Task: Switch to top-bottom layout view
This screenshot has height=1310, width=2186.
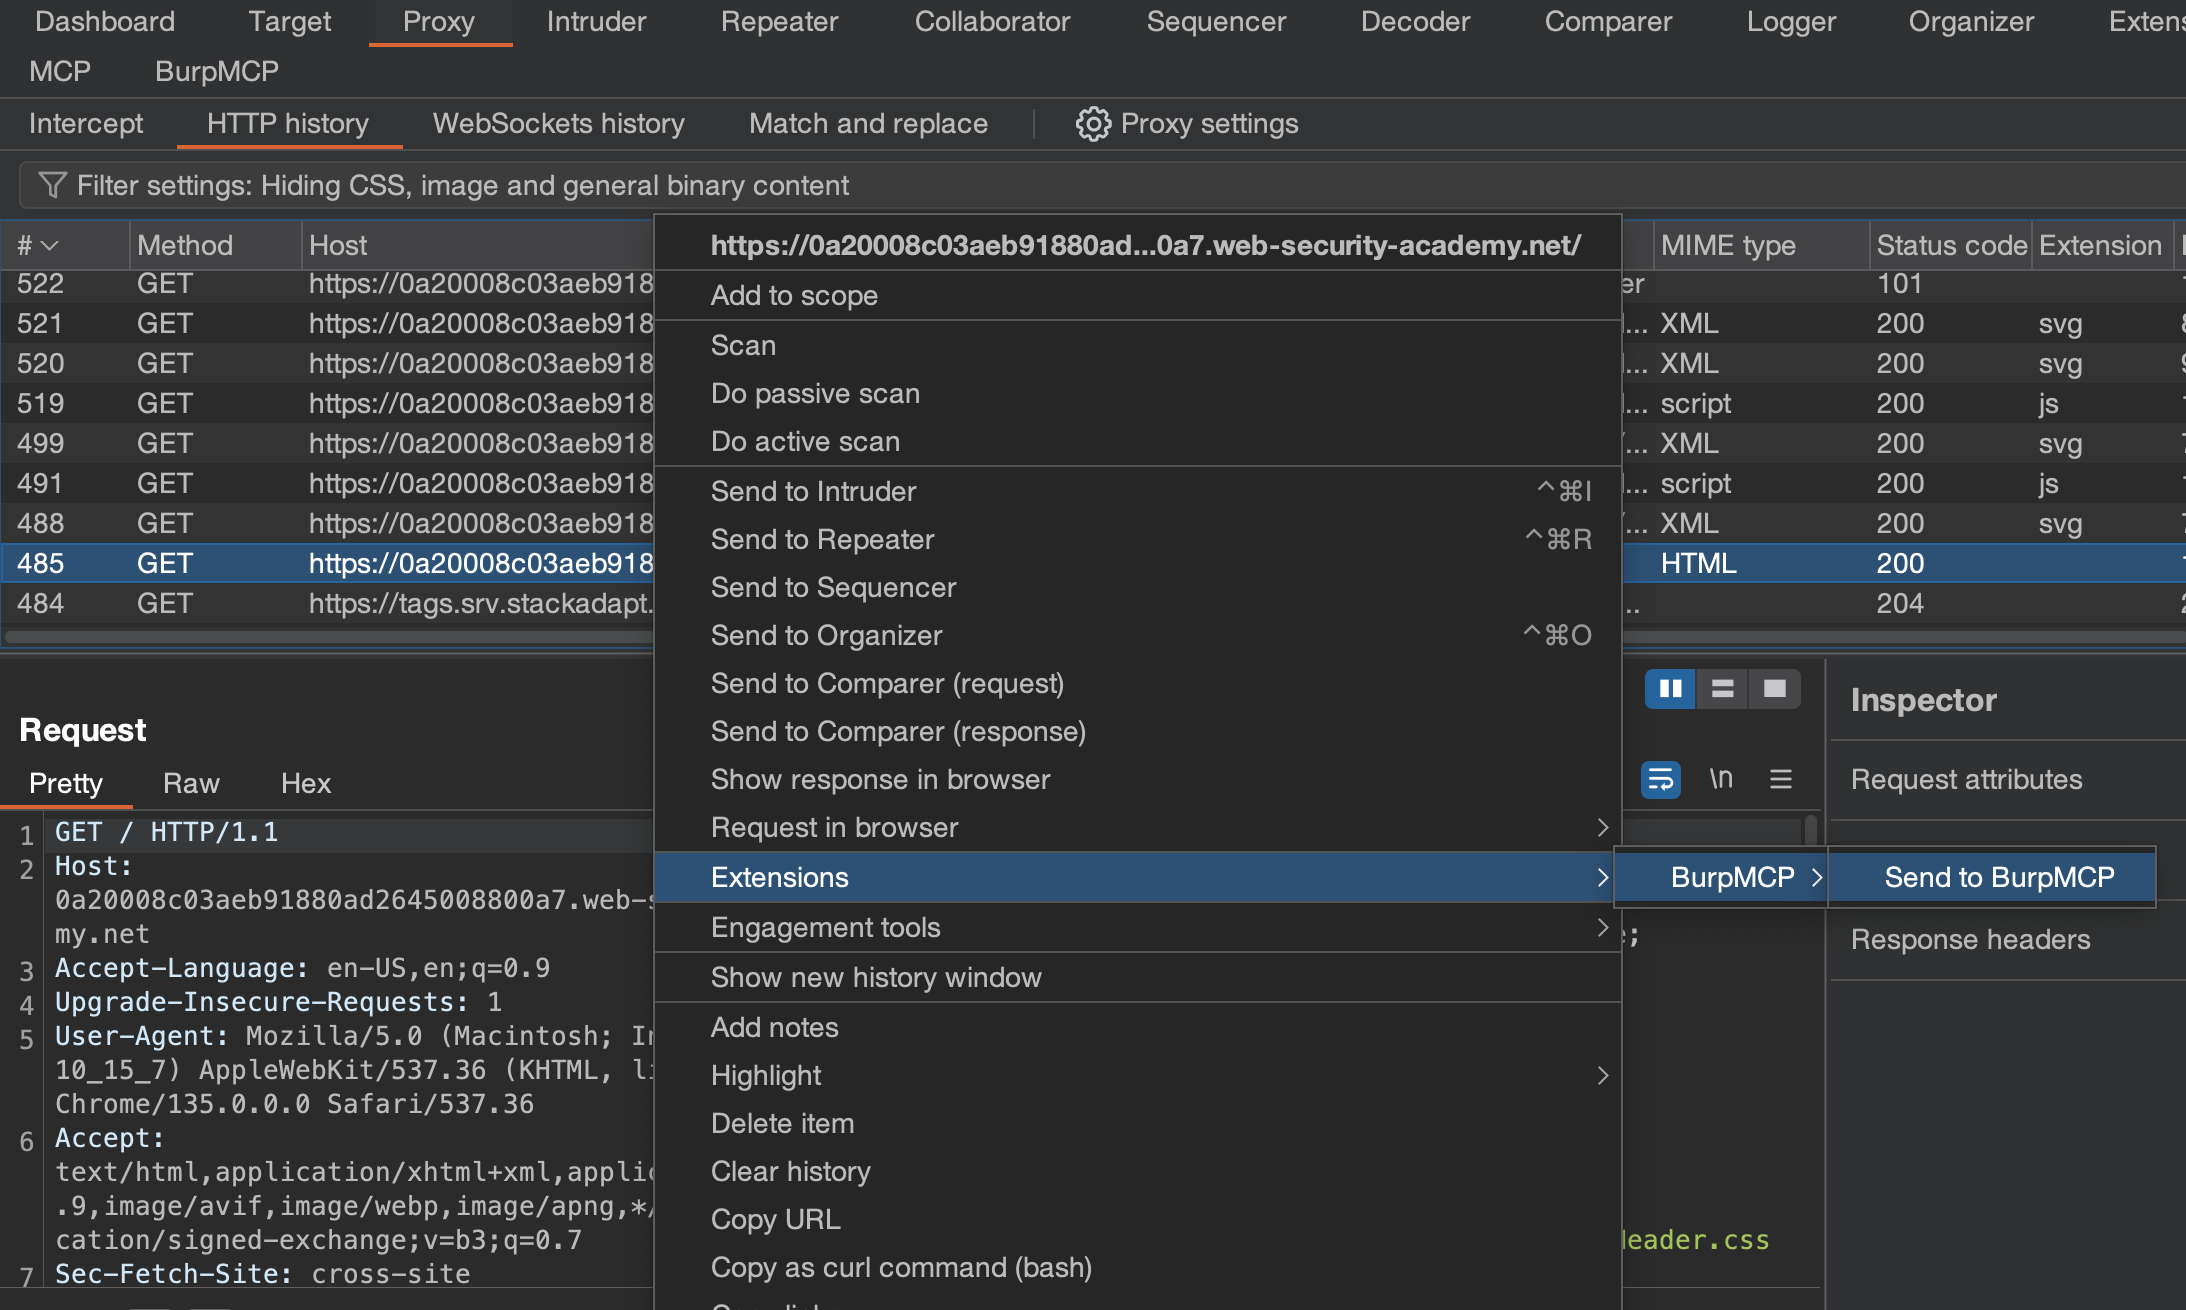Action: [x=1722, y=689]
